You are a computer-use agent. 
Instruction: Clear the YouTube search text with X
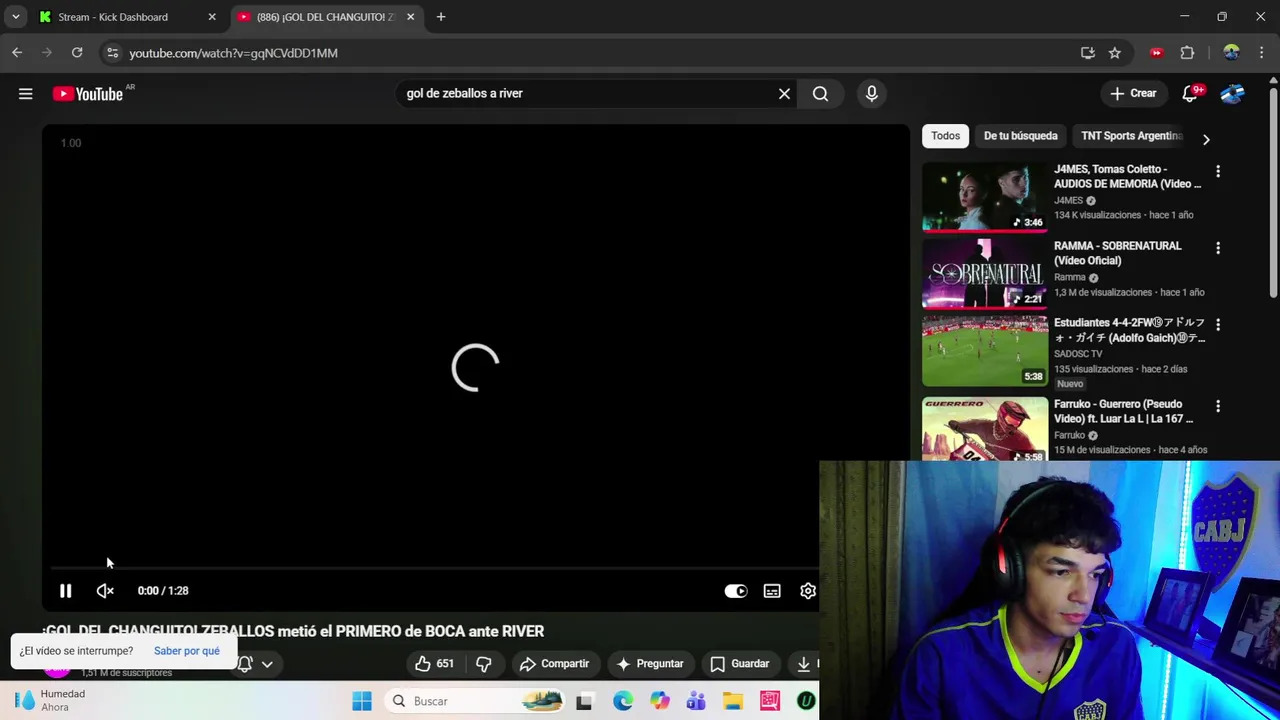coord(784,93)
